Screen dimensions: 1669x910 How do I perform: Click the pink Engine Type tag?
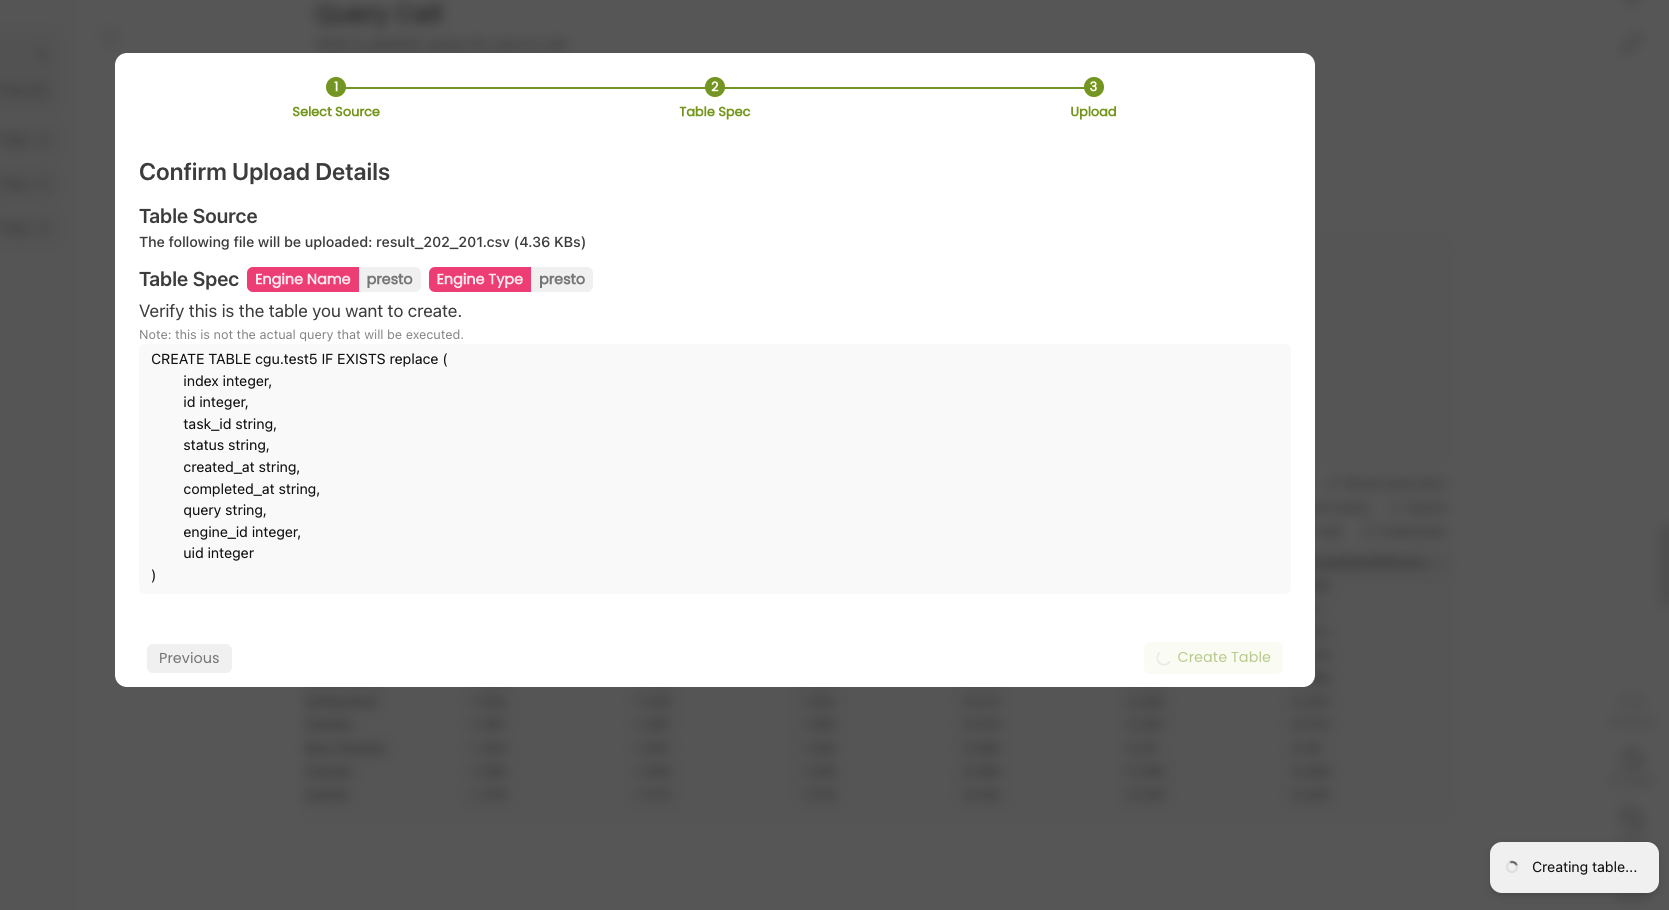pos(479,279)
